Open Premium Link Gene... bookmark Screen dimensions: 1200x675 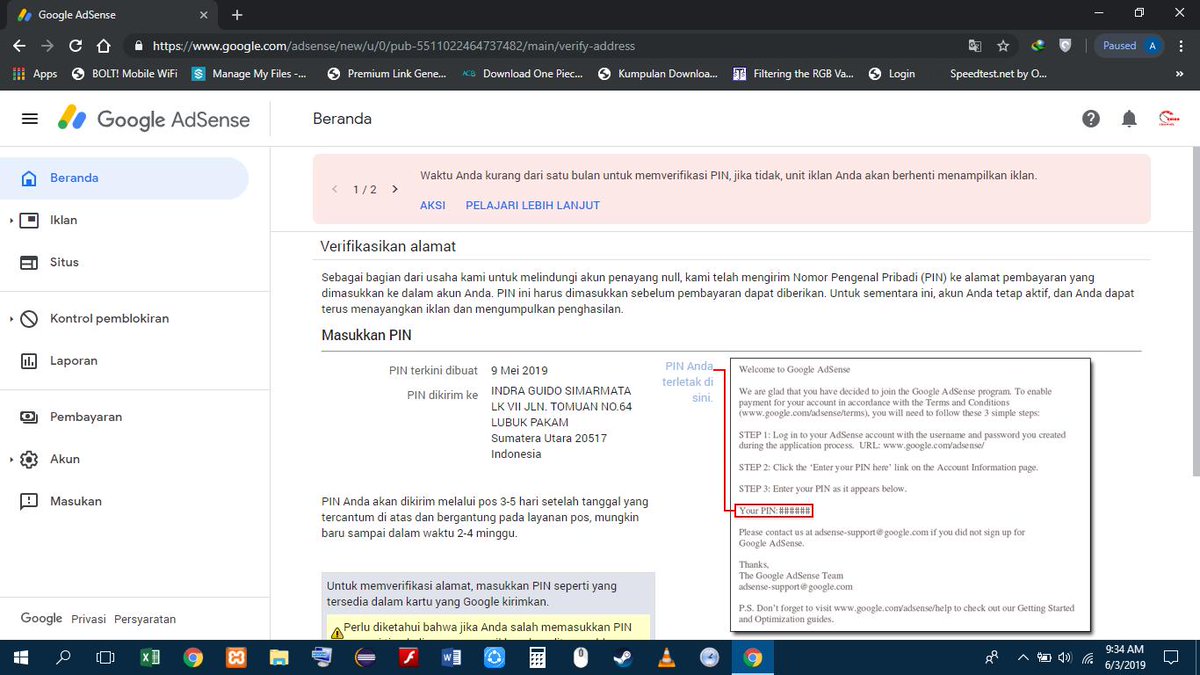386,73
